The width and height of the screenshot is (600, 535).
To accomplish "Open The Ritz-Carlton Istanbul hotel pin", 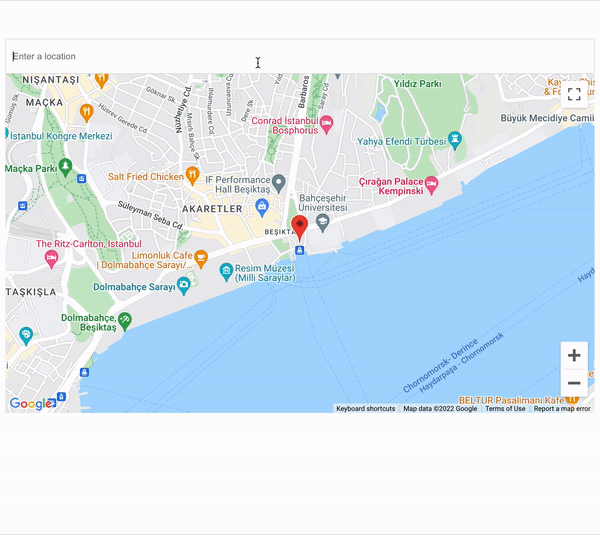I will point(51,259).
